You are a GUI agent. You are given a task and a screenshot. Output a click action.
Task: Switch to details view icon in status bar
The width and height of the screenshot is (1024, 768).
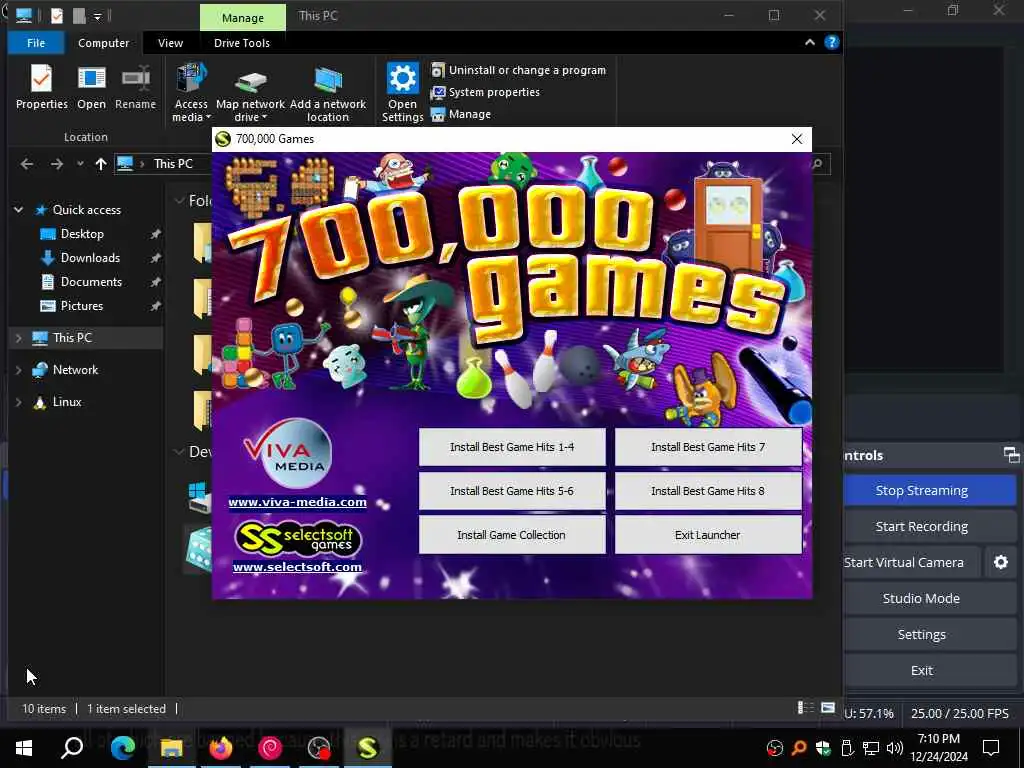(806, 708)
